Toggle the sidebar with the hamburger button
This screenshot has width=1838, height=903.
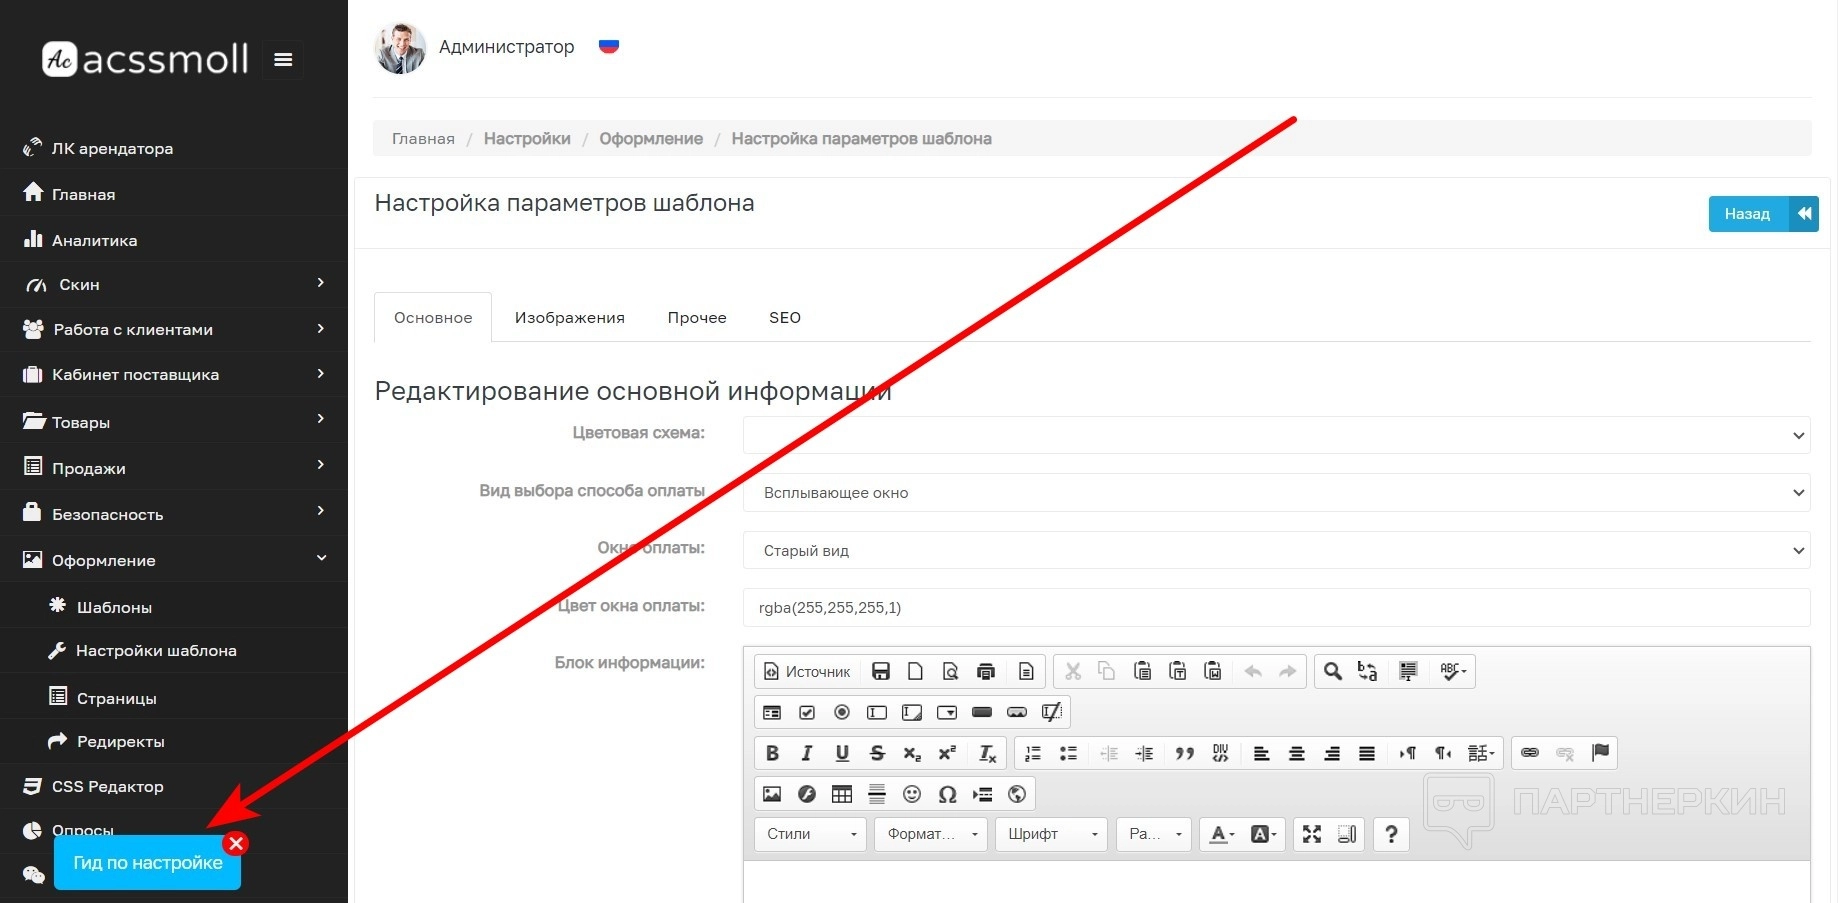click(x=283, y=60)
